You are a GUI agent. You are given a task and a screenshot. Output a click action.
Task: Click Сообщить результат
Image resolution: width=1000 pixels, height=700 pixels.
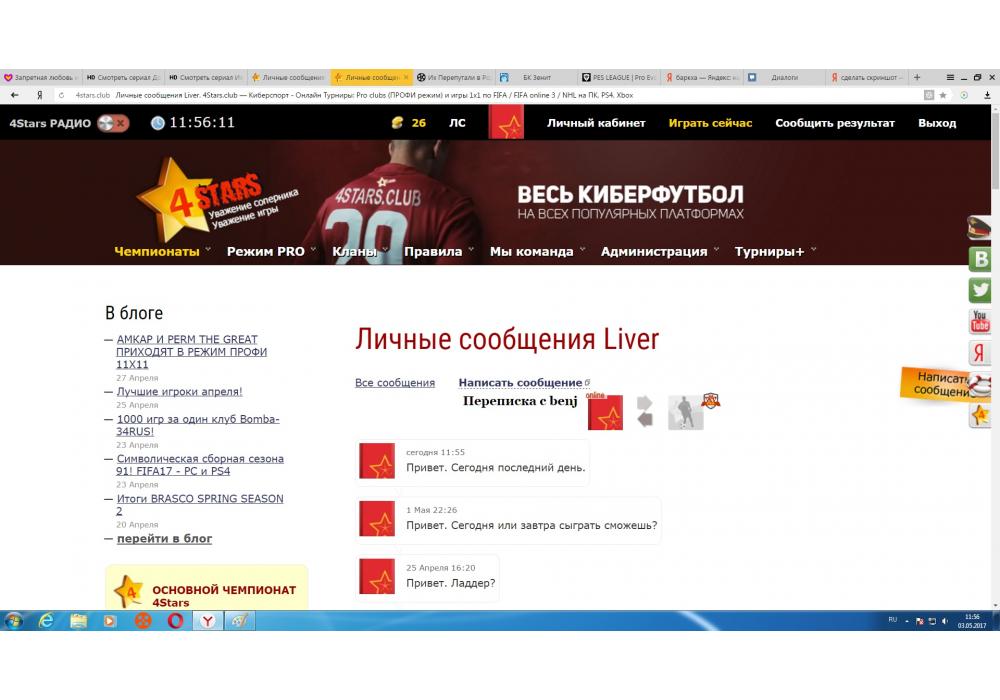tap(835, 123)
